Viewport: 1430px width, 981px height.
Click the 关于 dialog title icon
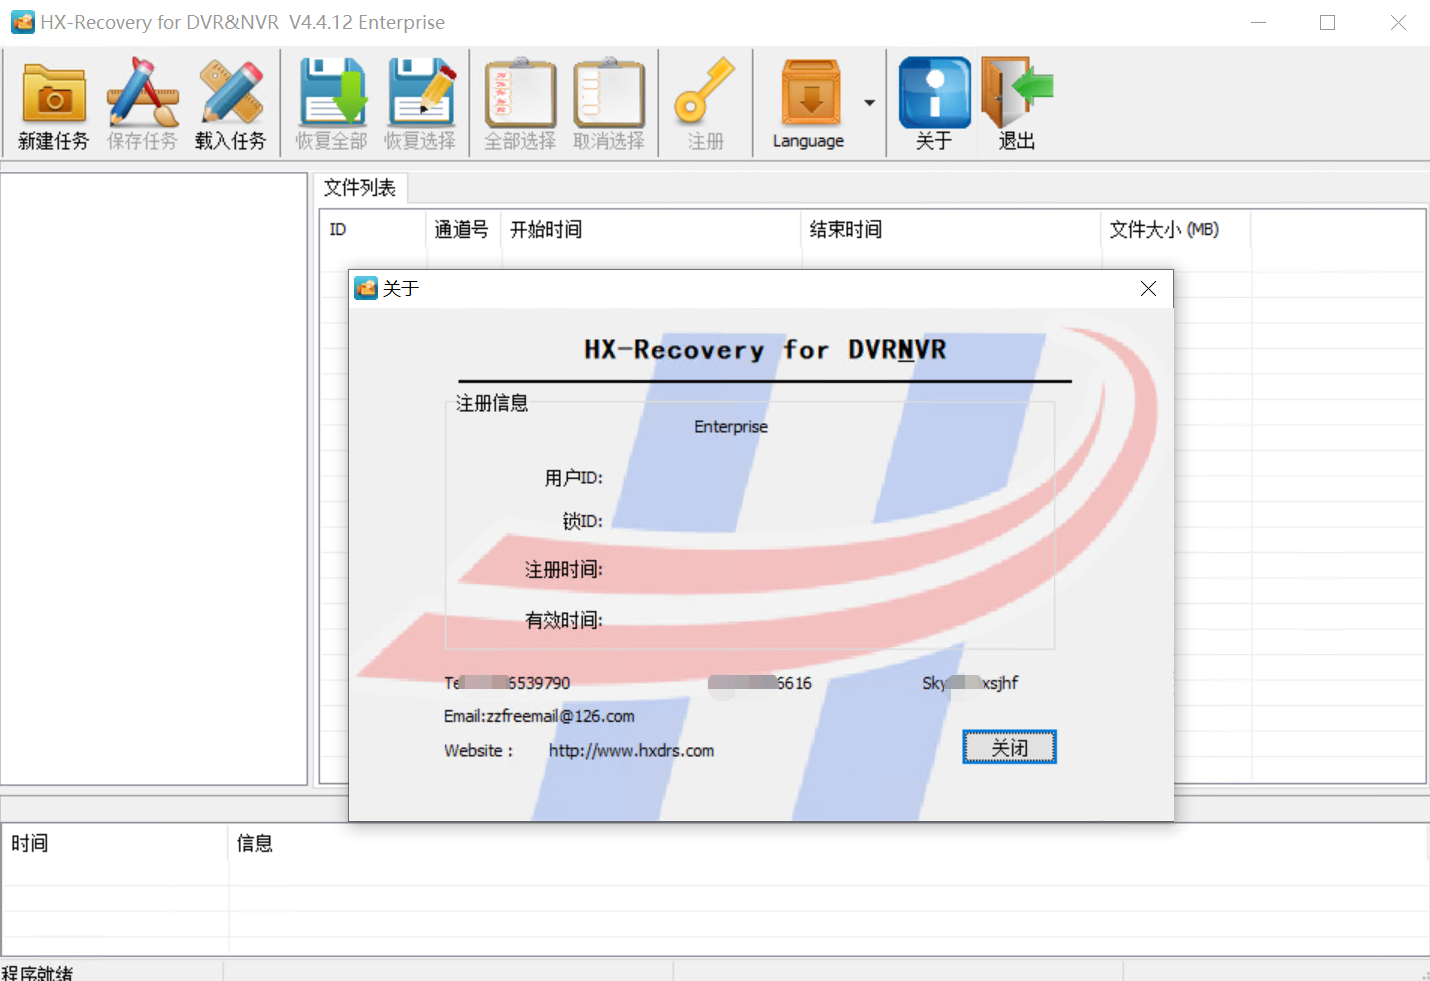pyautogui.click(x=366, y=289)
